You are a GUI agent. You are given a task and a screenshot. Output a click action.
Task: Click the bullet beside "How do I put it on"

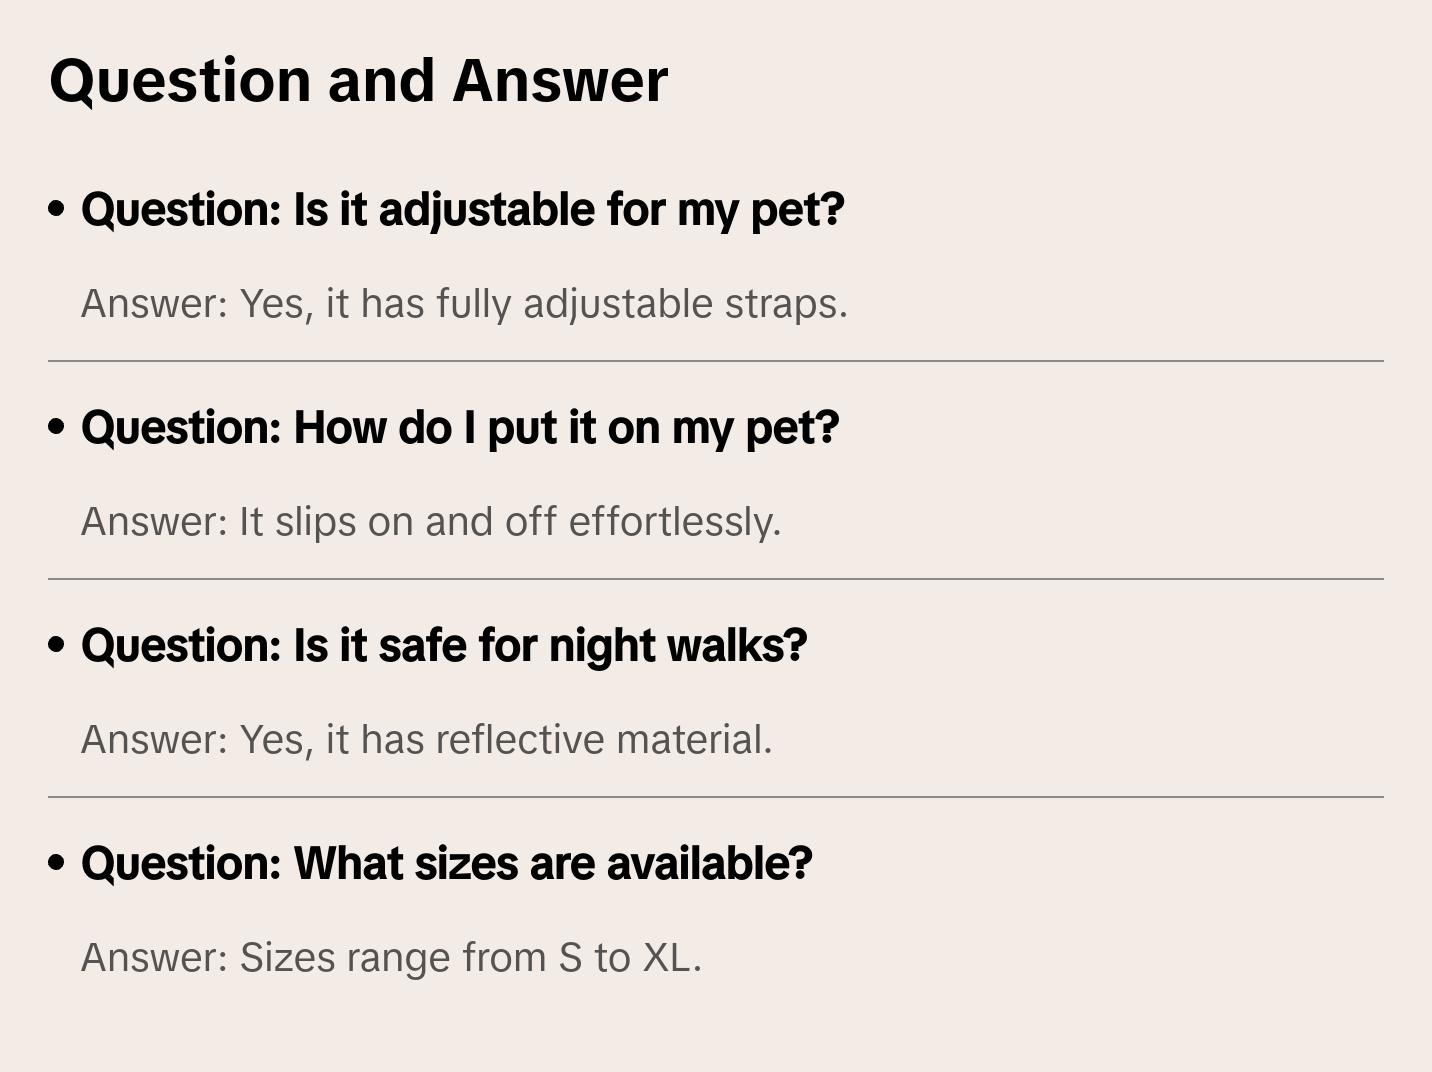coord(57,428)
